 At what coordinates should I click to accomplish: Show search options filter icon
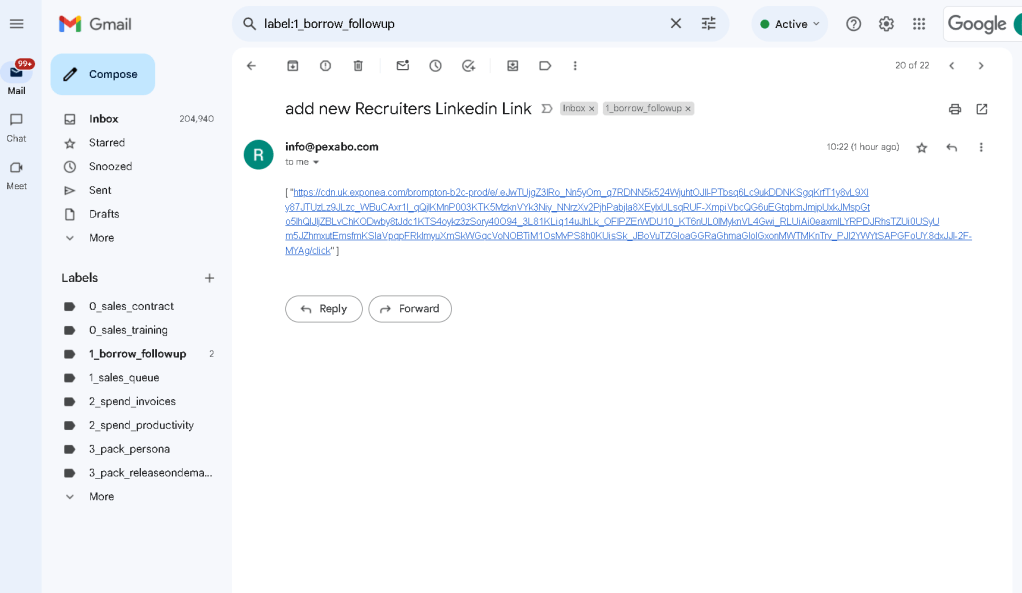(x=708, y=24)
